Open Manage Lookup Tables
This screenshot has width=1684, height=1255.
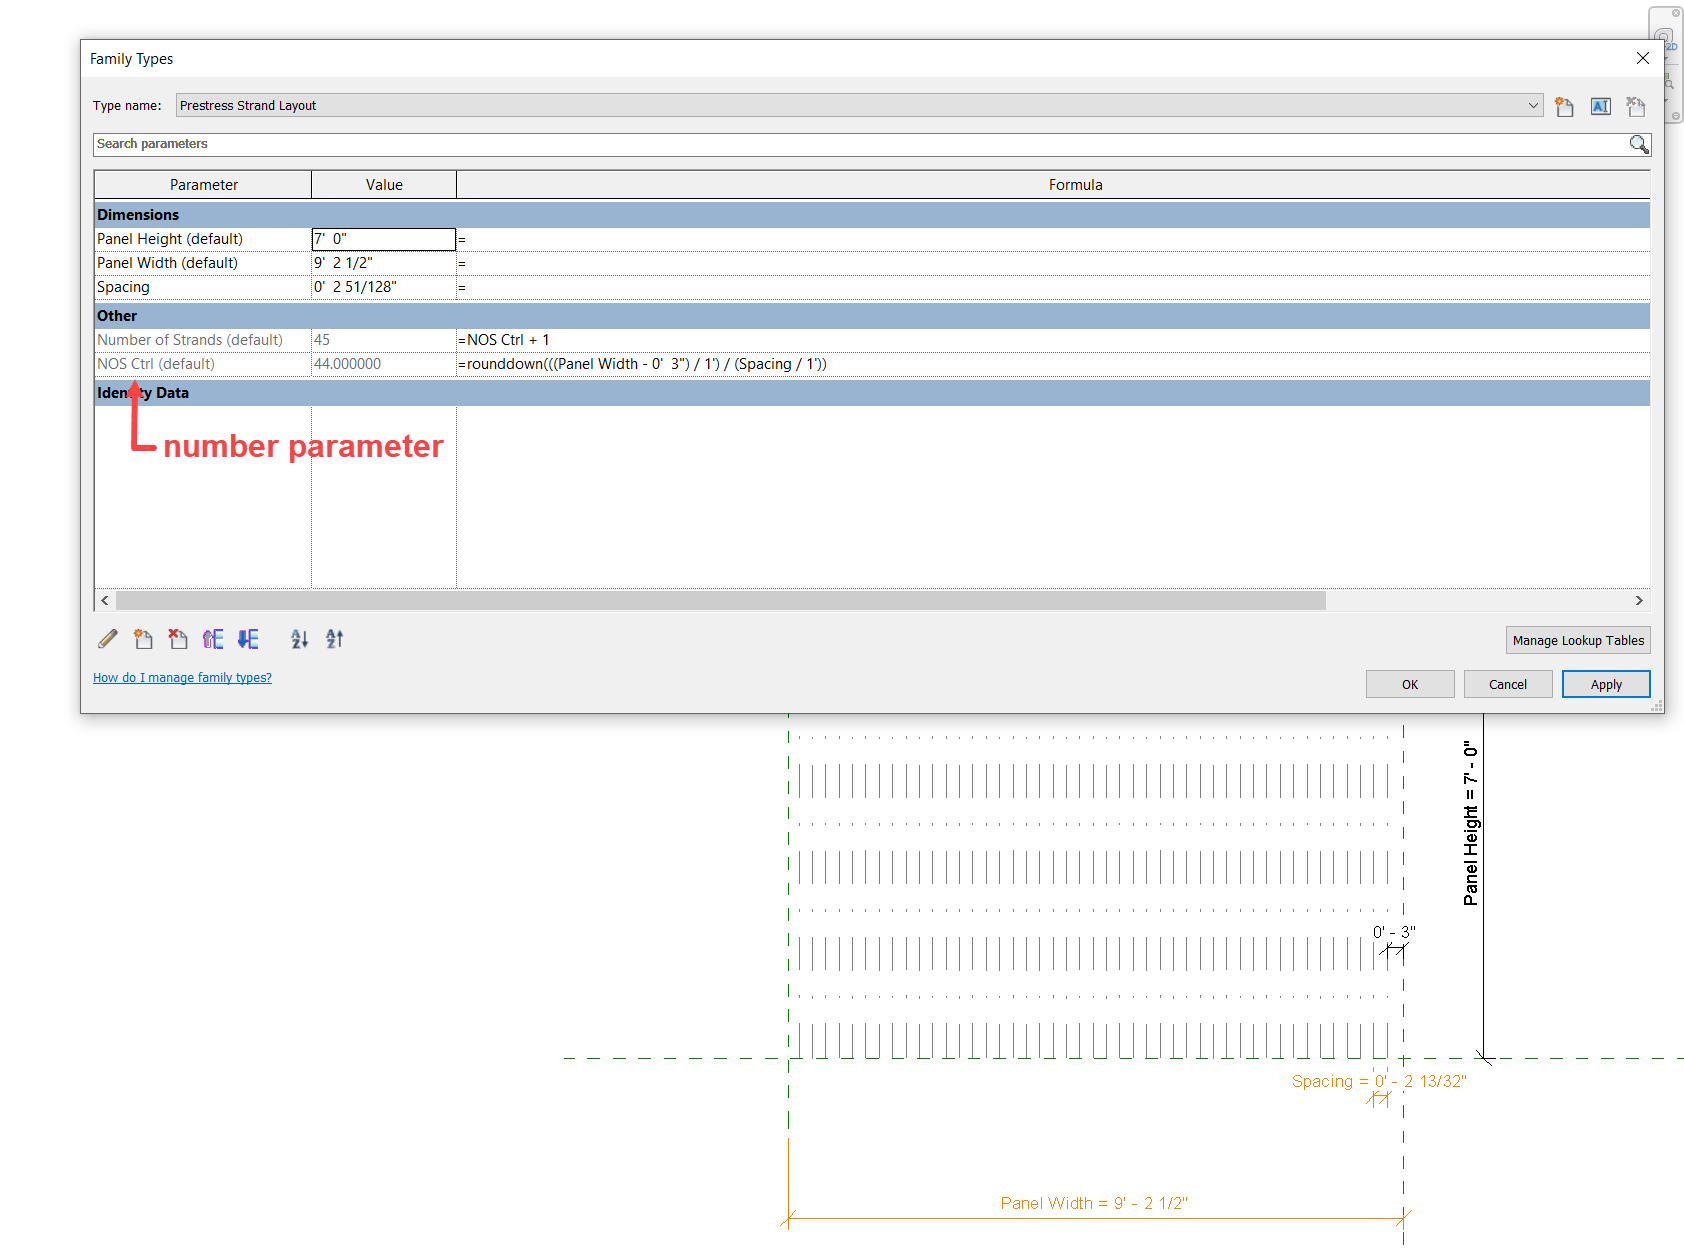tap(1578, 640)
